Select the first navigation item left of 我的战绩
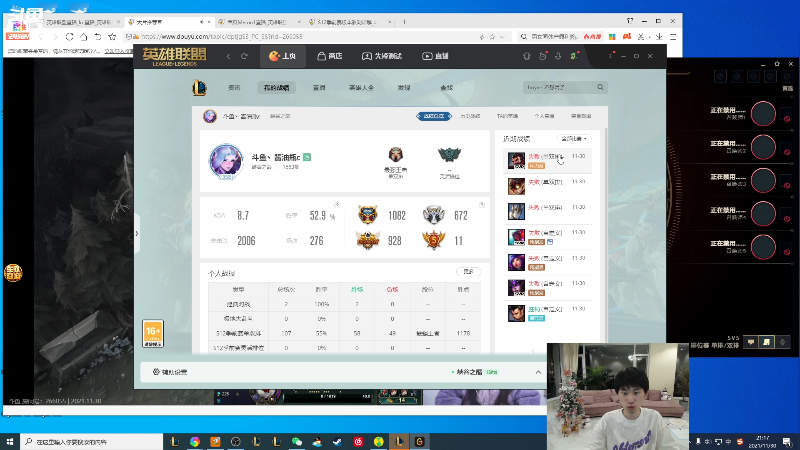800x450 pixels. pos(234,88)
